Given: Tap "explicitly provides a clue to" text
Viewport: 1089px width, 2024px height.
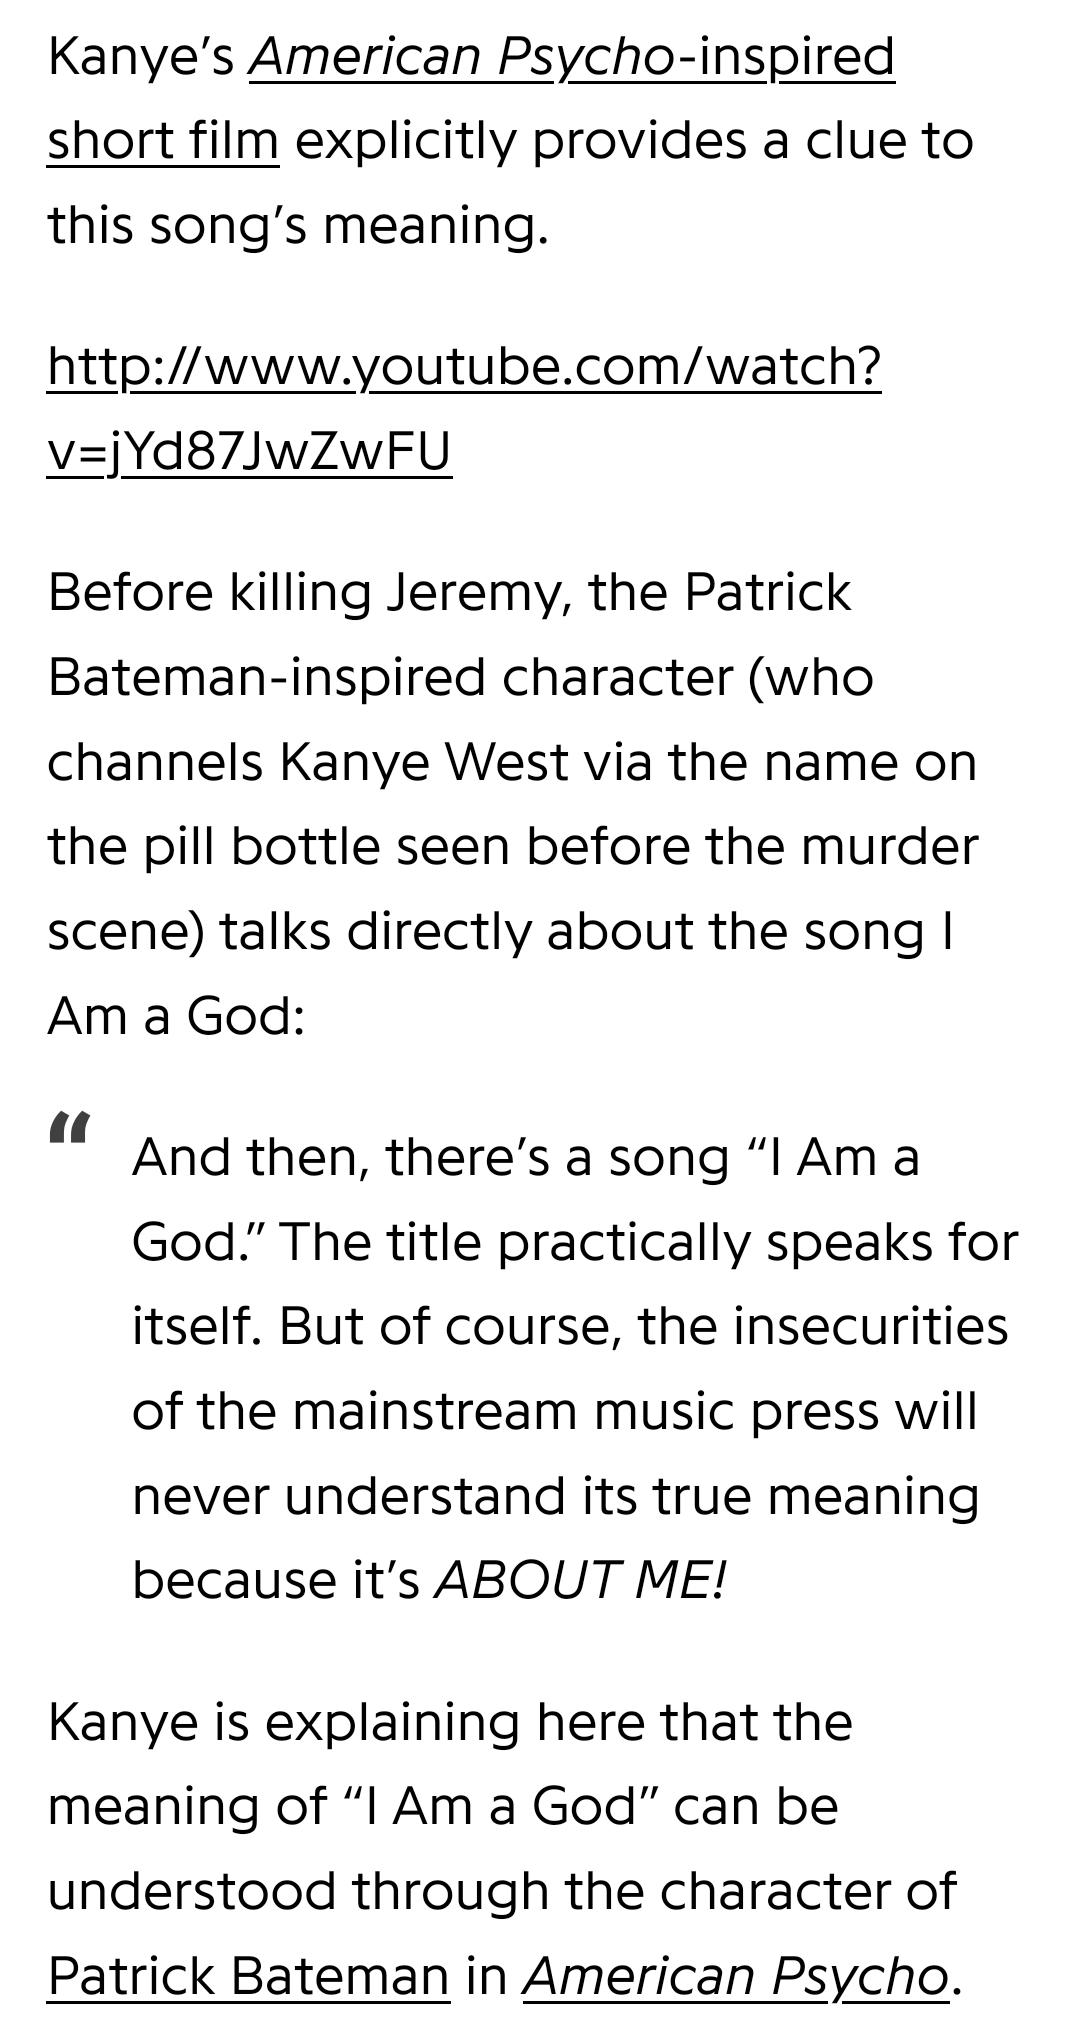Looking at the screenshot, I should tap(634, 140).
